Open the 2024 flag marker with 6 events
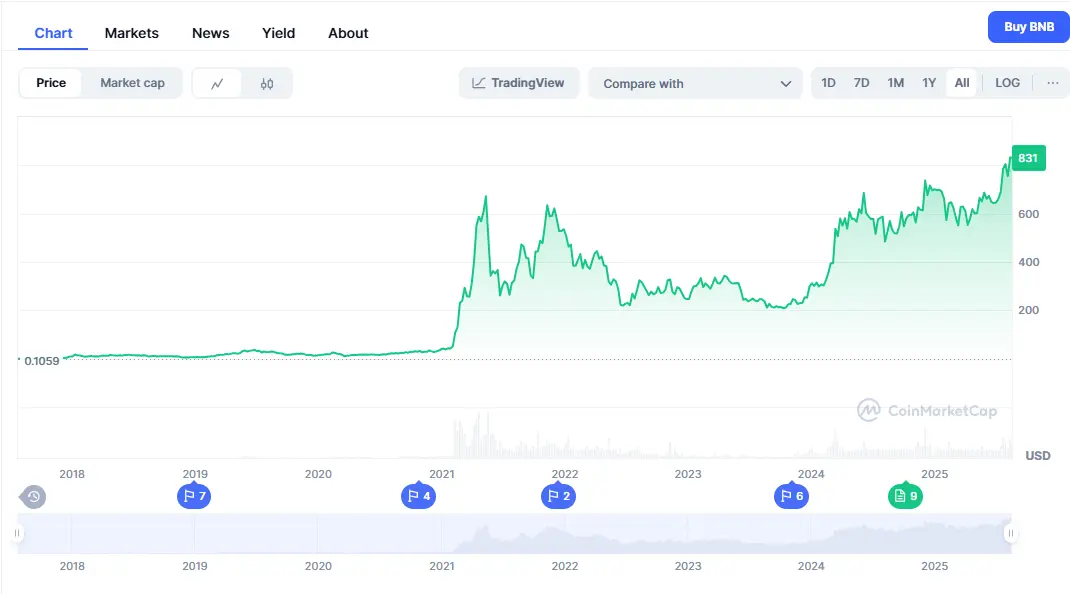 tap(790, 496)
